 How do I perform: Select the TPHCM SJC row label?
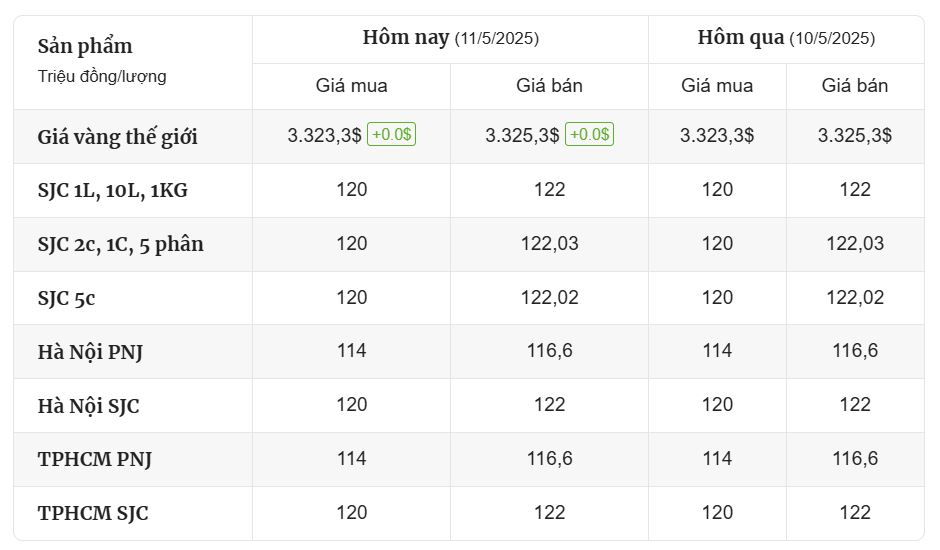(93, 513)
